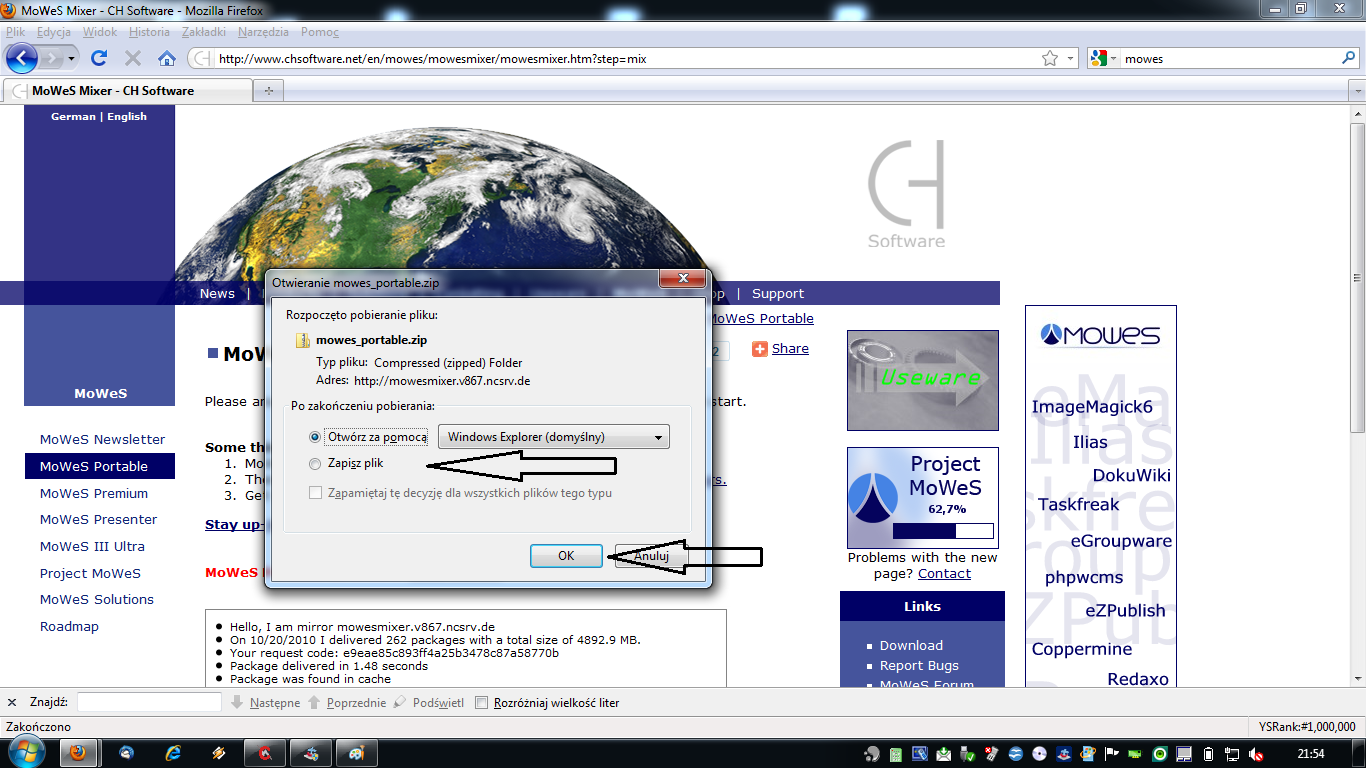Click News in the site navigation bar
Image resolution: width=1366 pixels, height=768 pixels.
pyautogui.click(x=217, y=293)
